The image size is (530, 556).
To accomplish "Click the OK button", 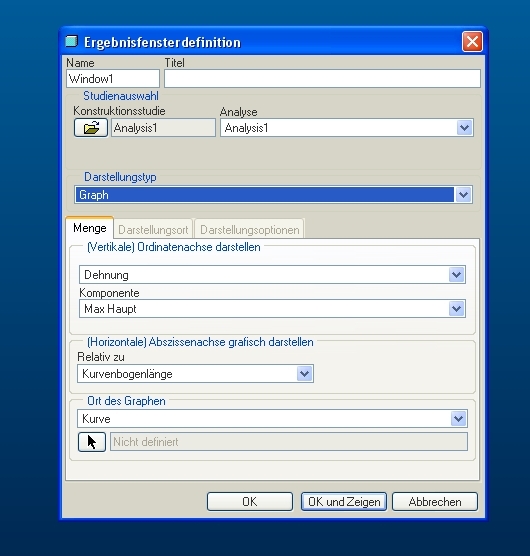I will pyautogui.click(x=250, y=502).
